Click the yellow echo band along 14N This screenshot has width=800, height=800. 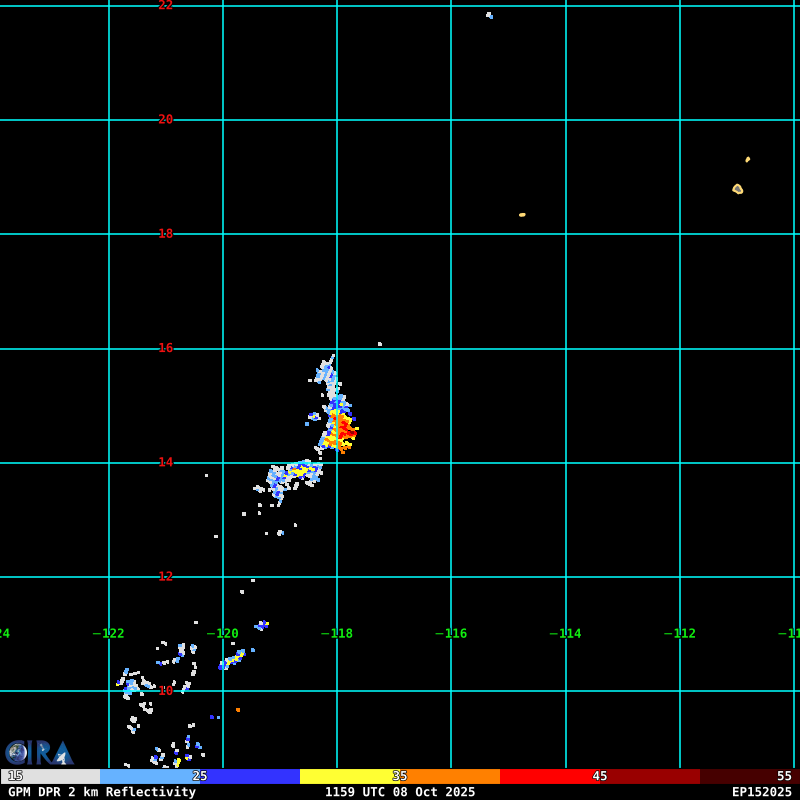[302, 470]
